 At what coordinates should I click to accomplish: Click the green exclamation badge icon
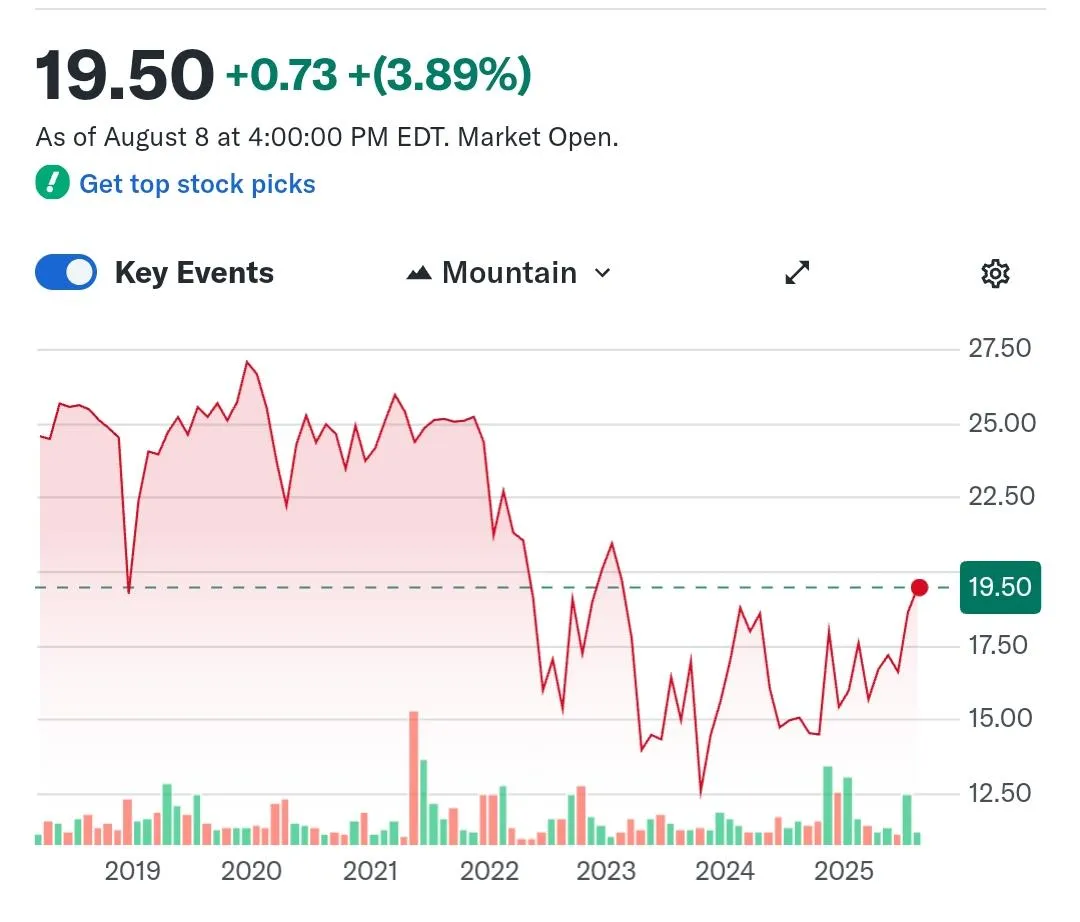click(x=52, y=184)
